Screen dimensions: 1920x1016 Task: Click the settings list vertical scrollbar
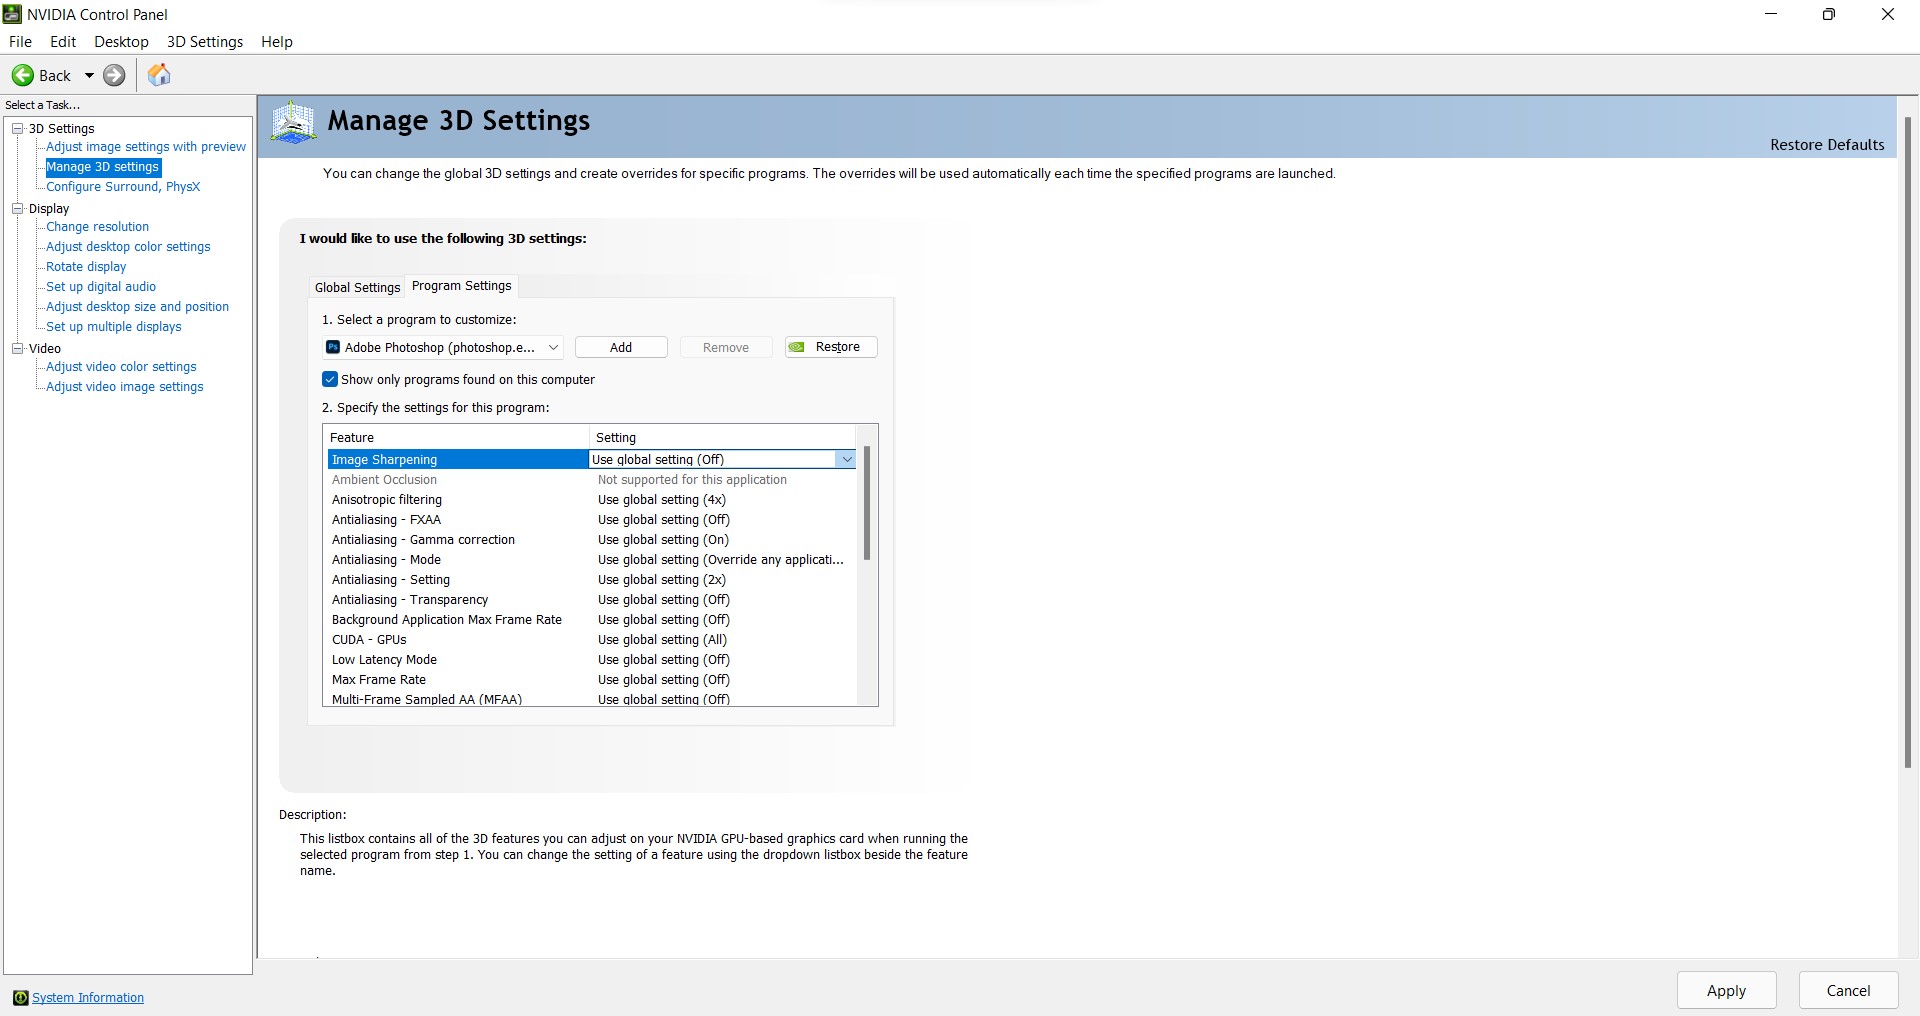867,504
